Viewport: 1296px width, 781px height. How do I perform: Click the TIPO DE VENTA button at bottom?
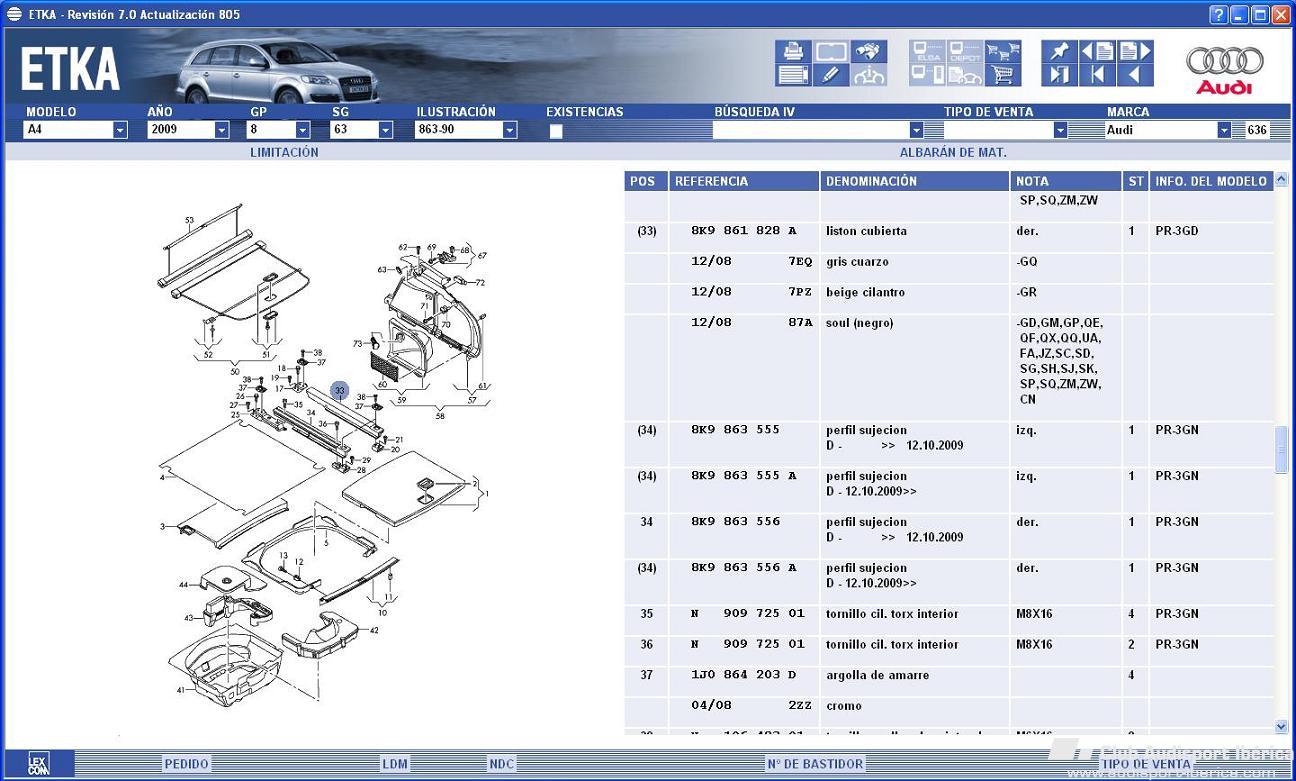point(1146,764)
